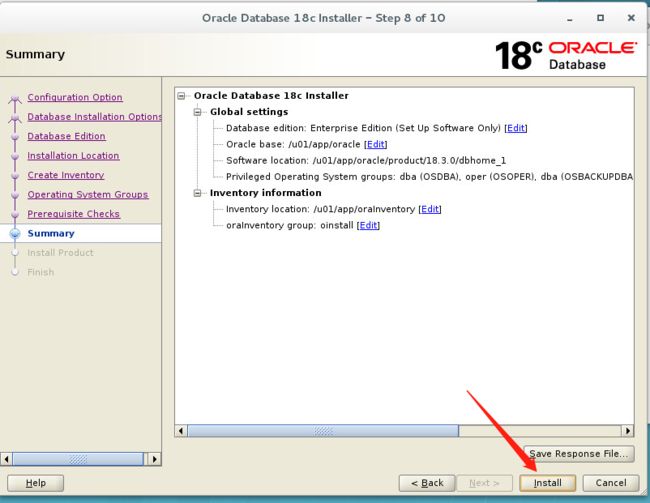Click steps sidebar scroll left arrow

point(6,459)
